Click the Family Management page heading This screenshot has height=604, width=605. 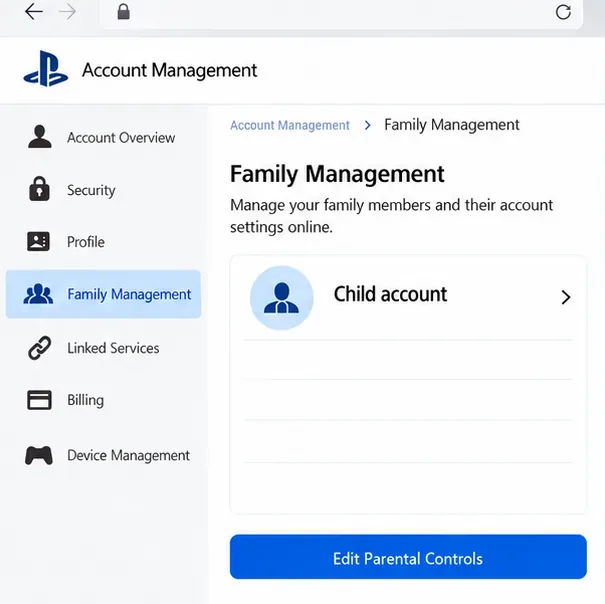pos(337,174)
